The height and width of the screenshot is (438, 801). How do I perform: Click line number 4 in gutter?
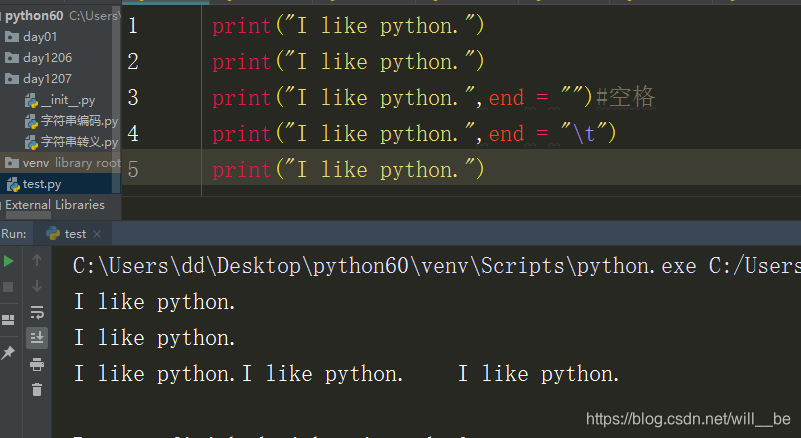133,134
